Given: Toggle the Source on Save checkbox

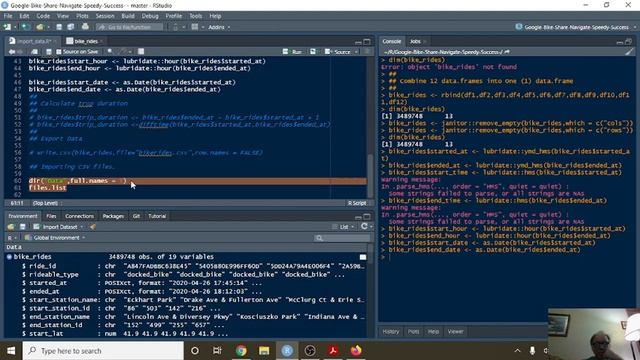Looking at the screenshot, I should point(59,52).
